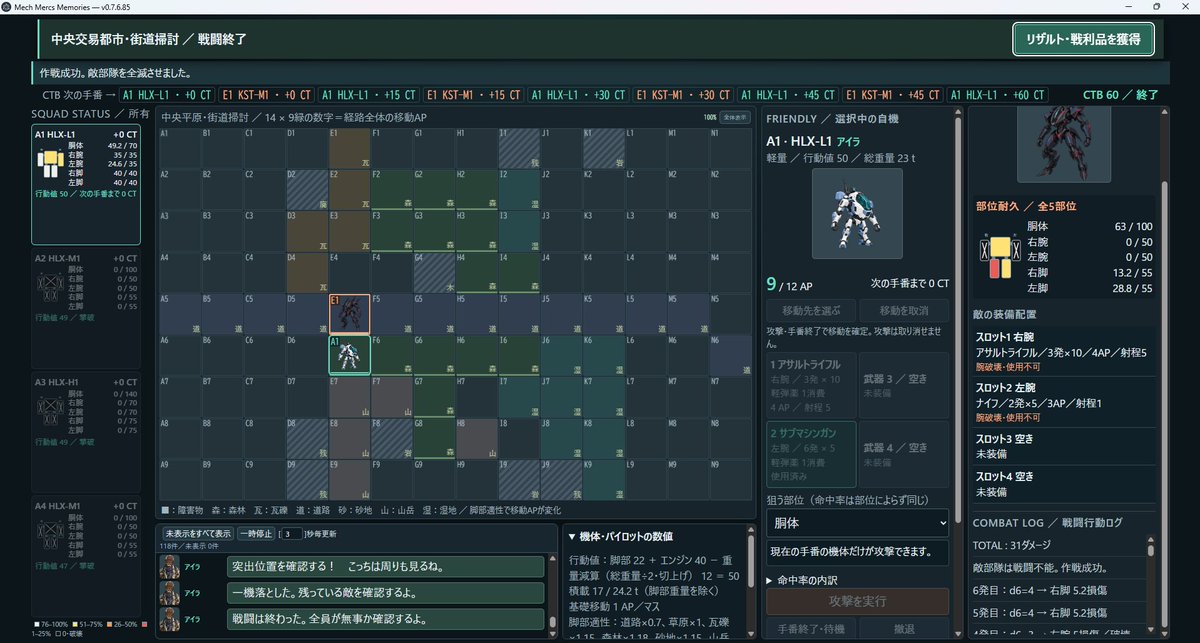
Task: Select the E1 KST-M1 +0 CT turn entry
Action: pyautogui.click(x=267, y=95)
